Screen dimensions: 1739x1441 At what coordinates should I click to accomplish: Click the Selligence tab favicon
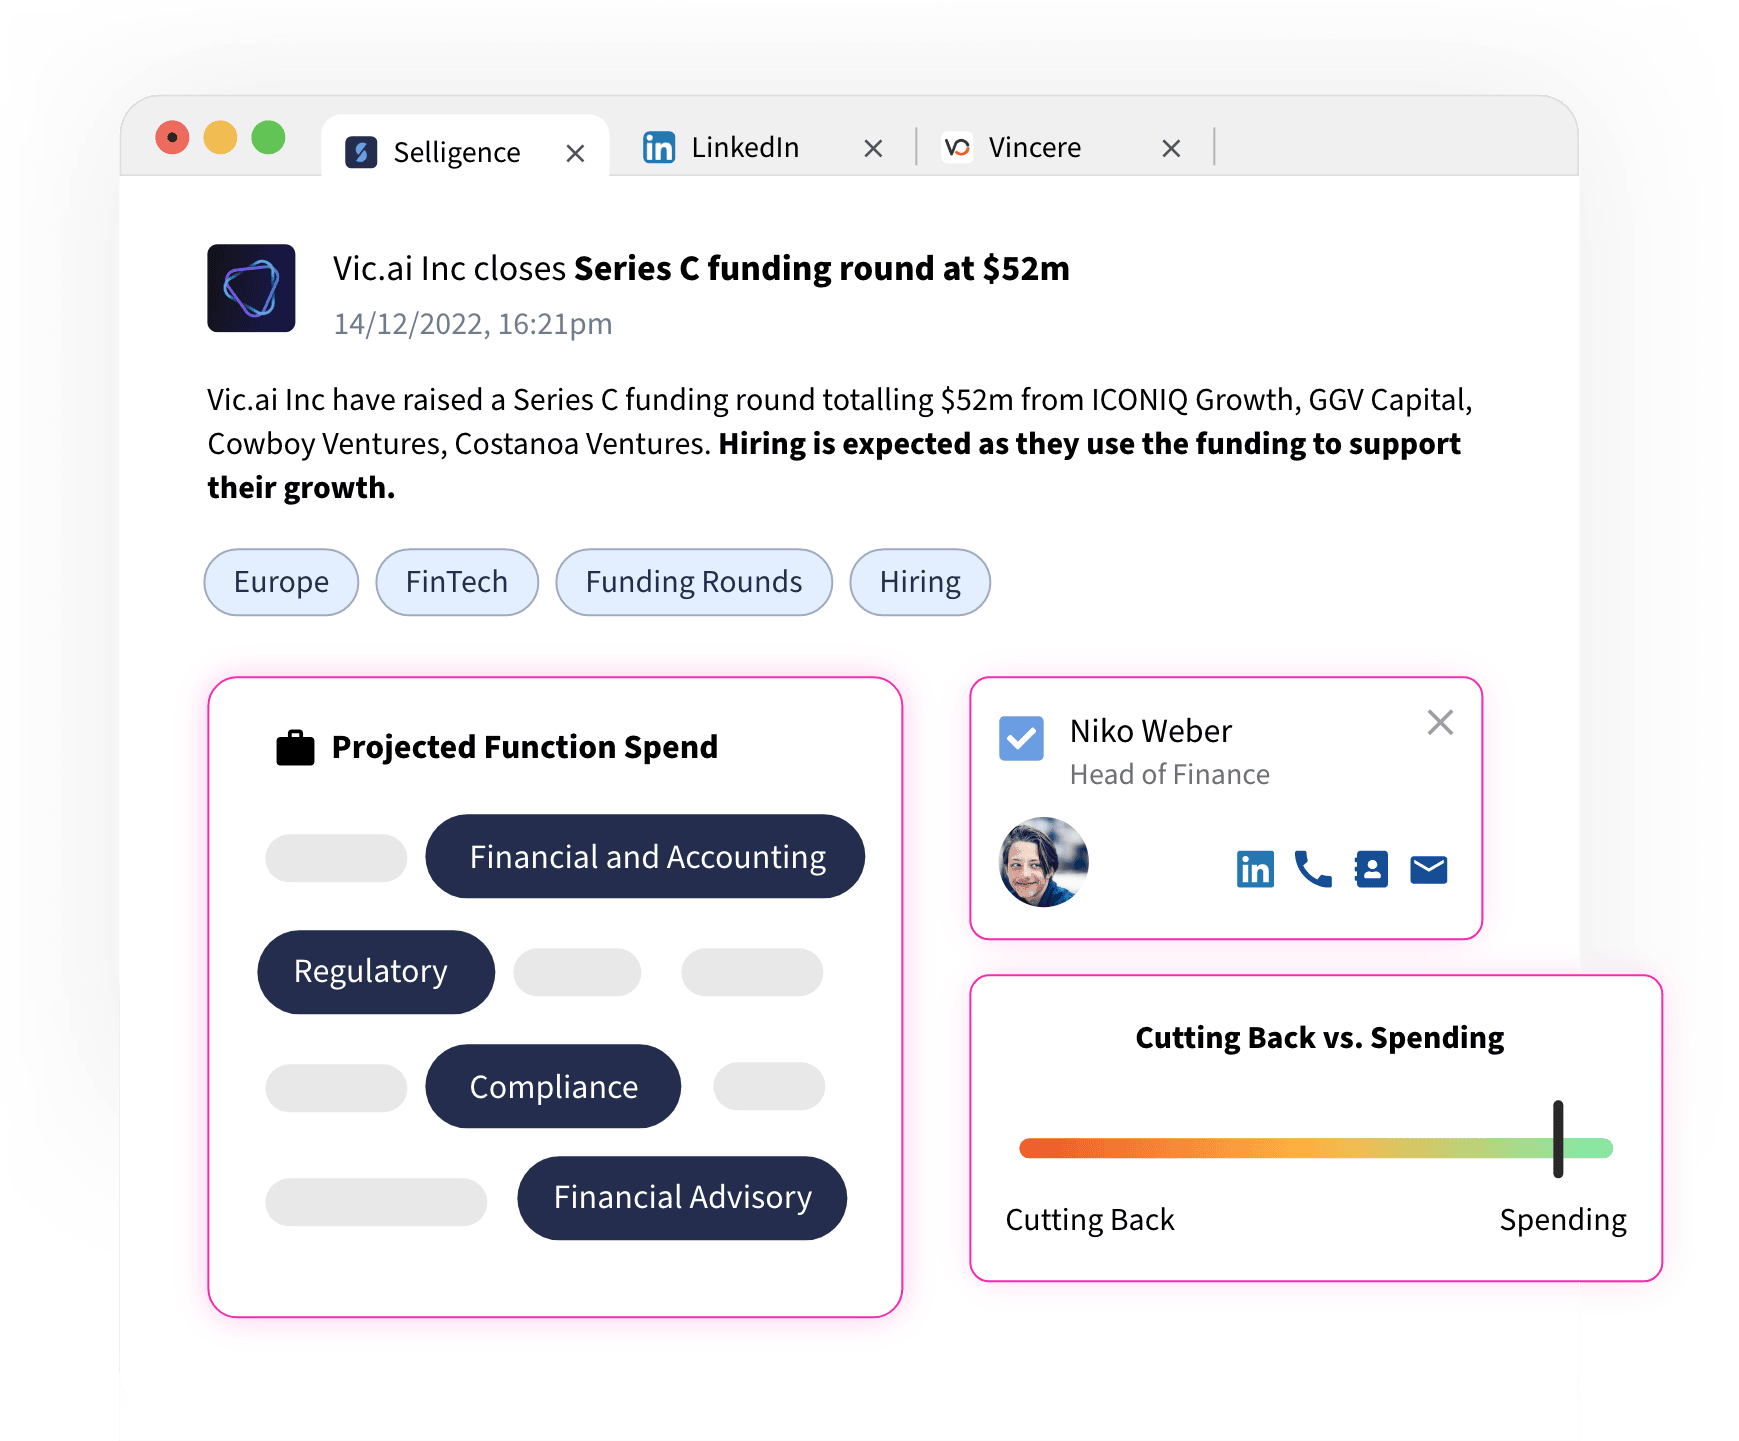pos(361,152)
